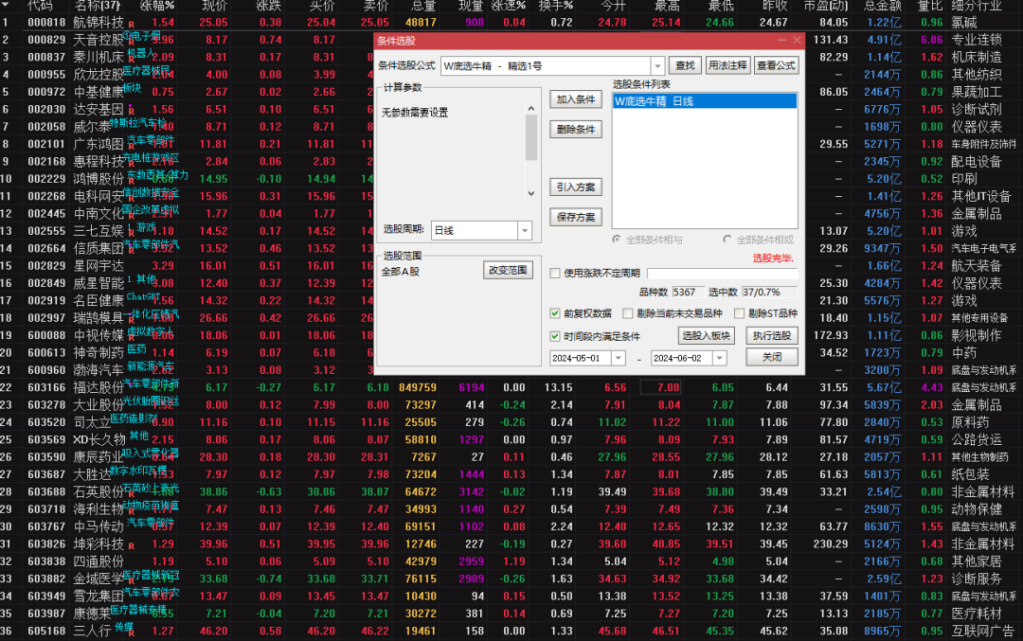Click the 查找 button
This screenshot has width=1023, height=641.
point(684,65)
